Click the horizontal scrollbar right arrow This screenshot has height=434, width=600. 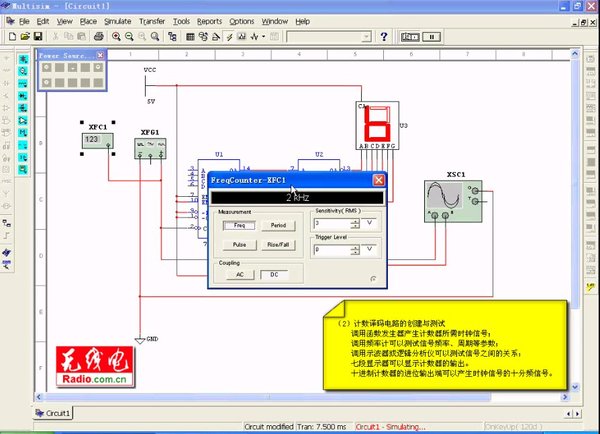click(564, 397)
